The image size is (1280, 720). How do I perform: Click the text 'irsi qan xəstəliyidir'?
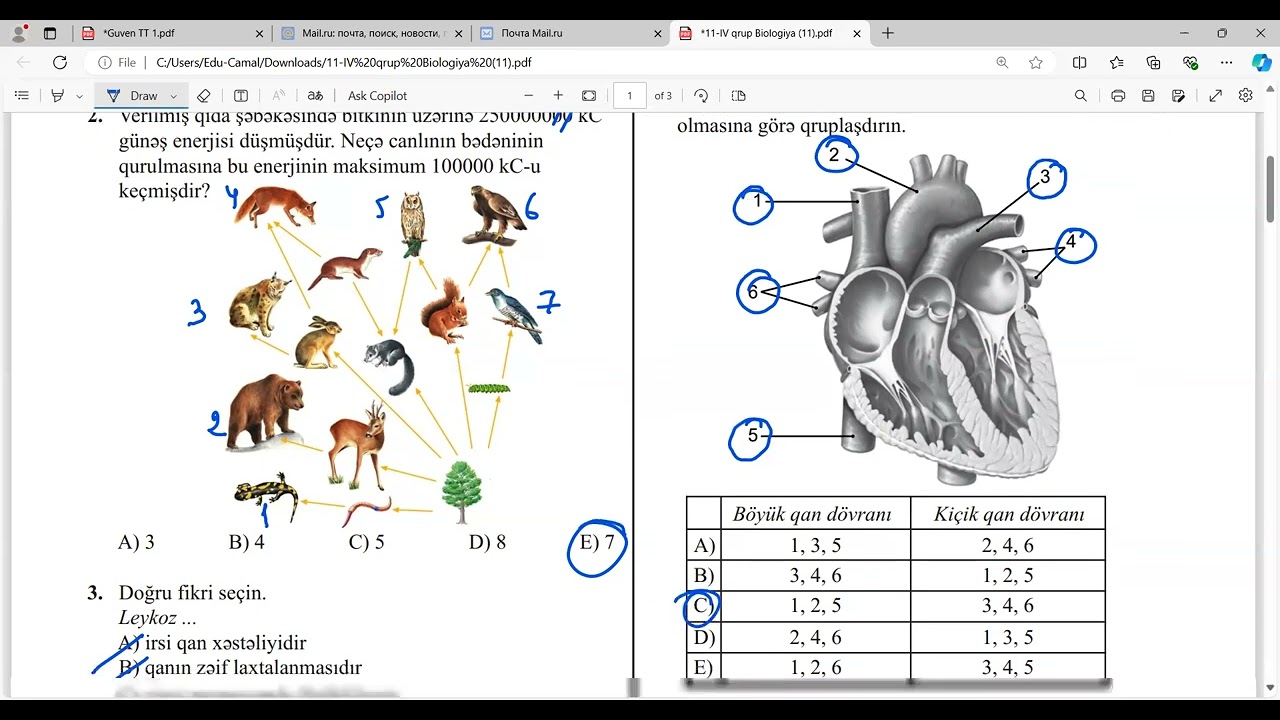226,643
